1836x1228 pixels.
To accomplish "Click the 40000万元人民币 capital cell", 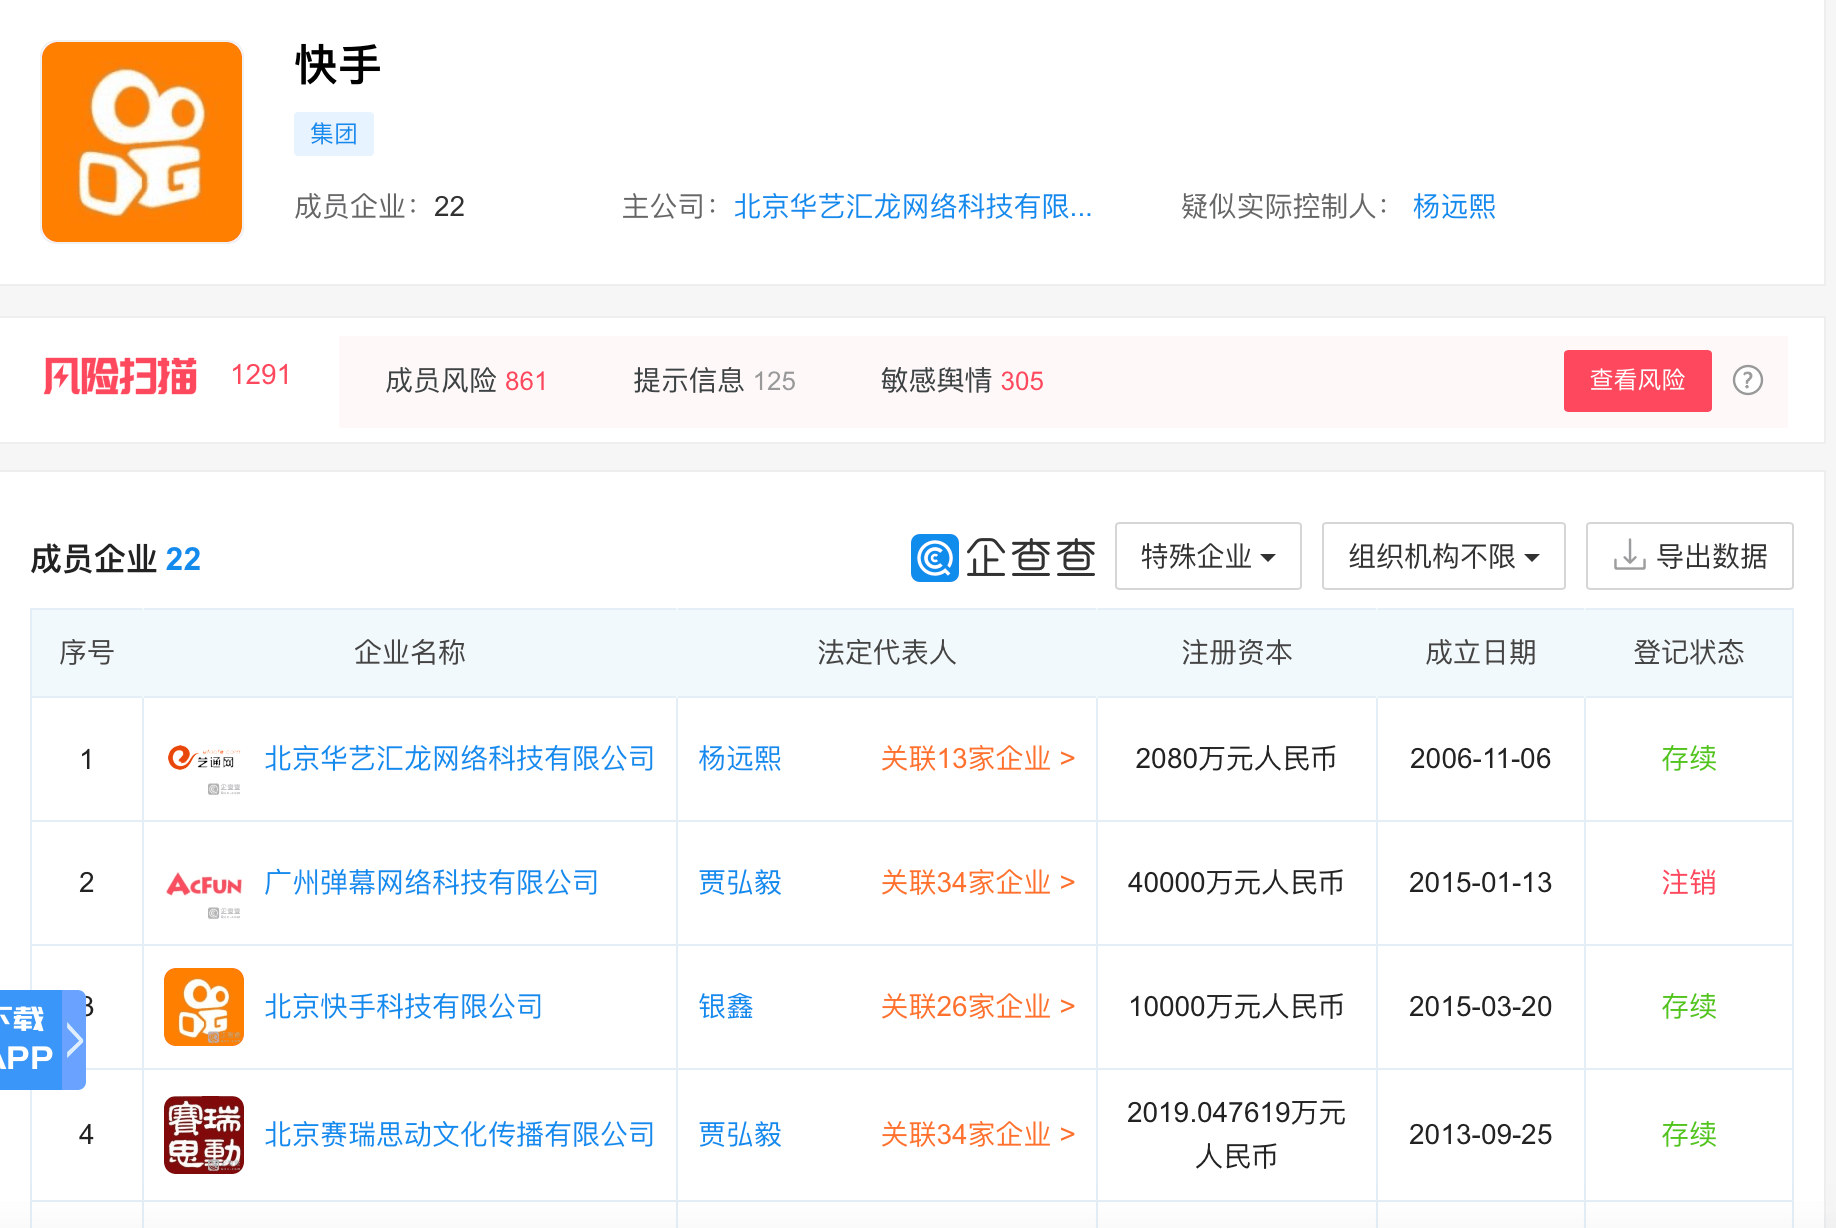I will [x=1236, y=883].
